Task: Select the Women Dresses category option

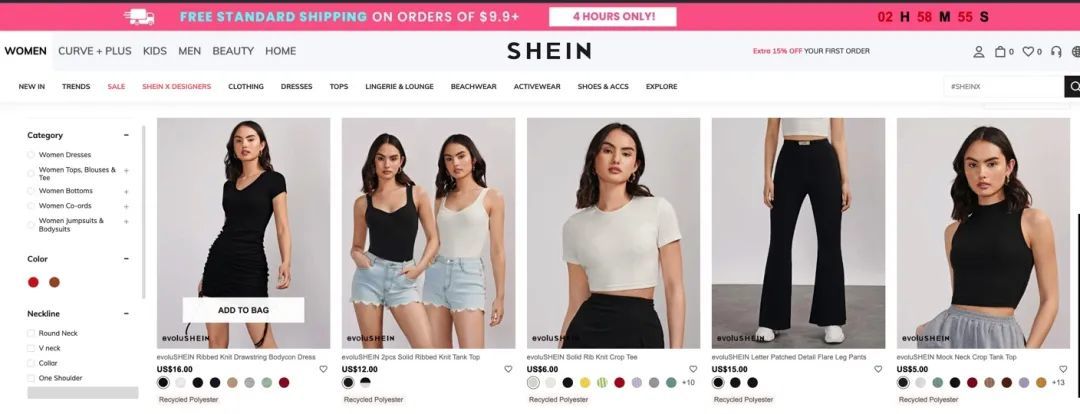Action: click(x=59, y=155)
